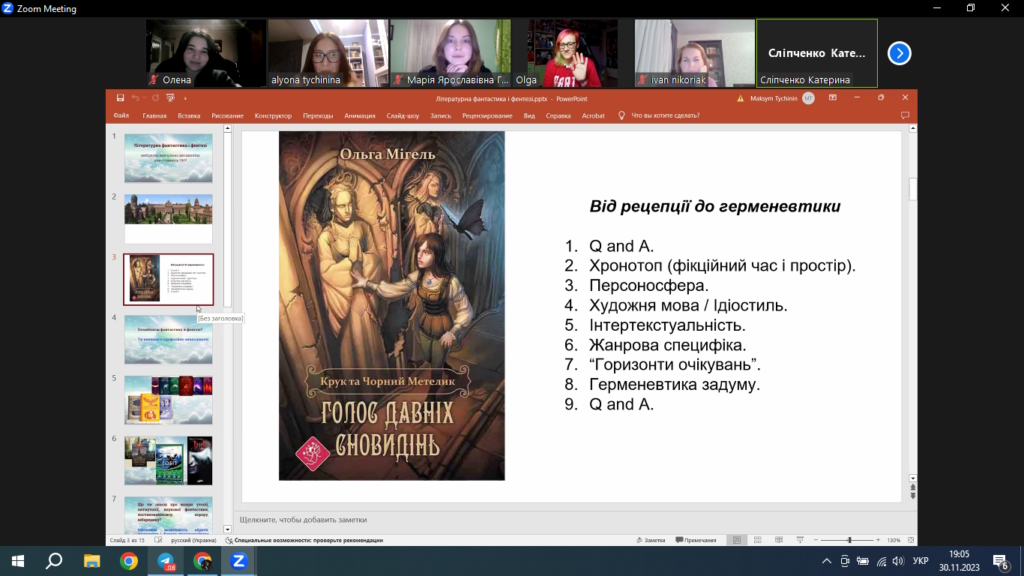1024x576 pixels.
Task: Click the 'Что вы хотите сделать?' search box
Action: click(x=665, y=116)
